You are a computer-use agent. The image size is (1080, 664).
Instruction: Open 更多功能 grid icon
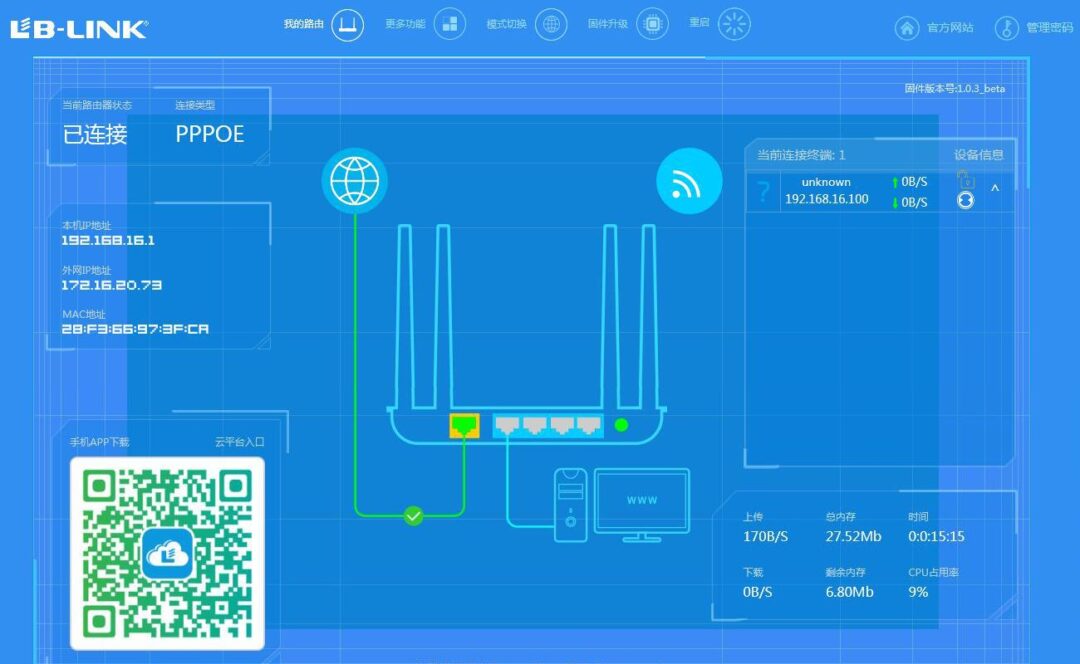click(450, 24)
